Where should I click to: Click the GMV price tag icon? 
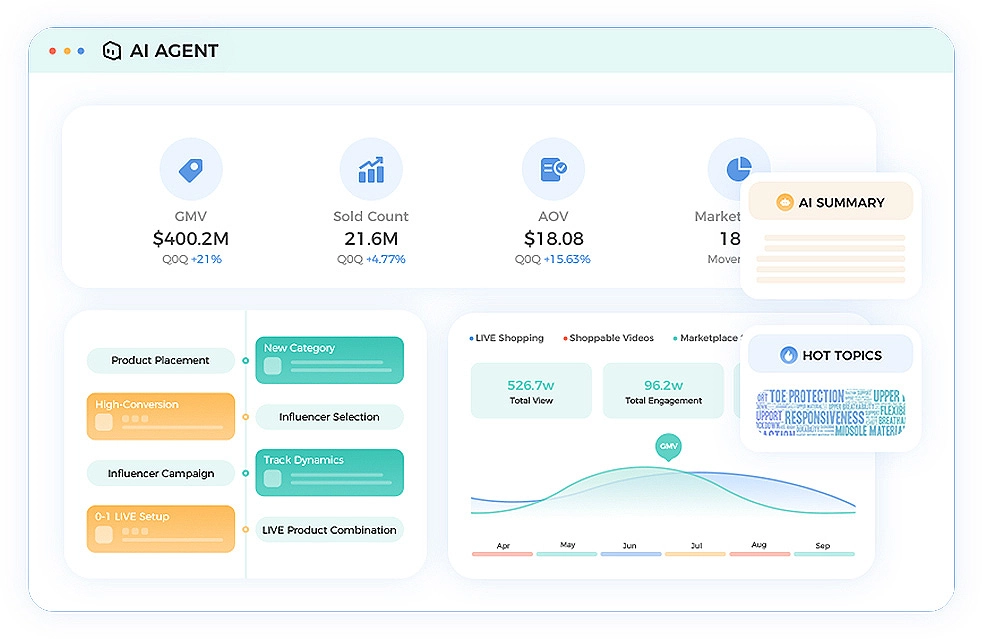(191, 169)
